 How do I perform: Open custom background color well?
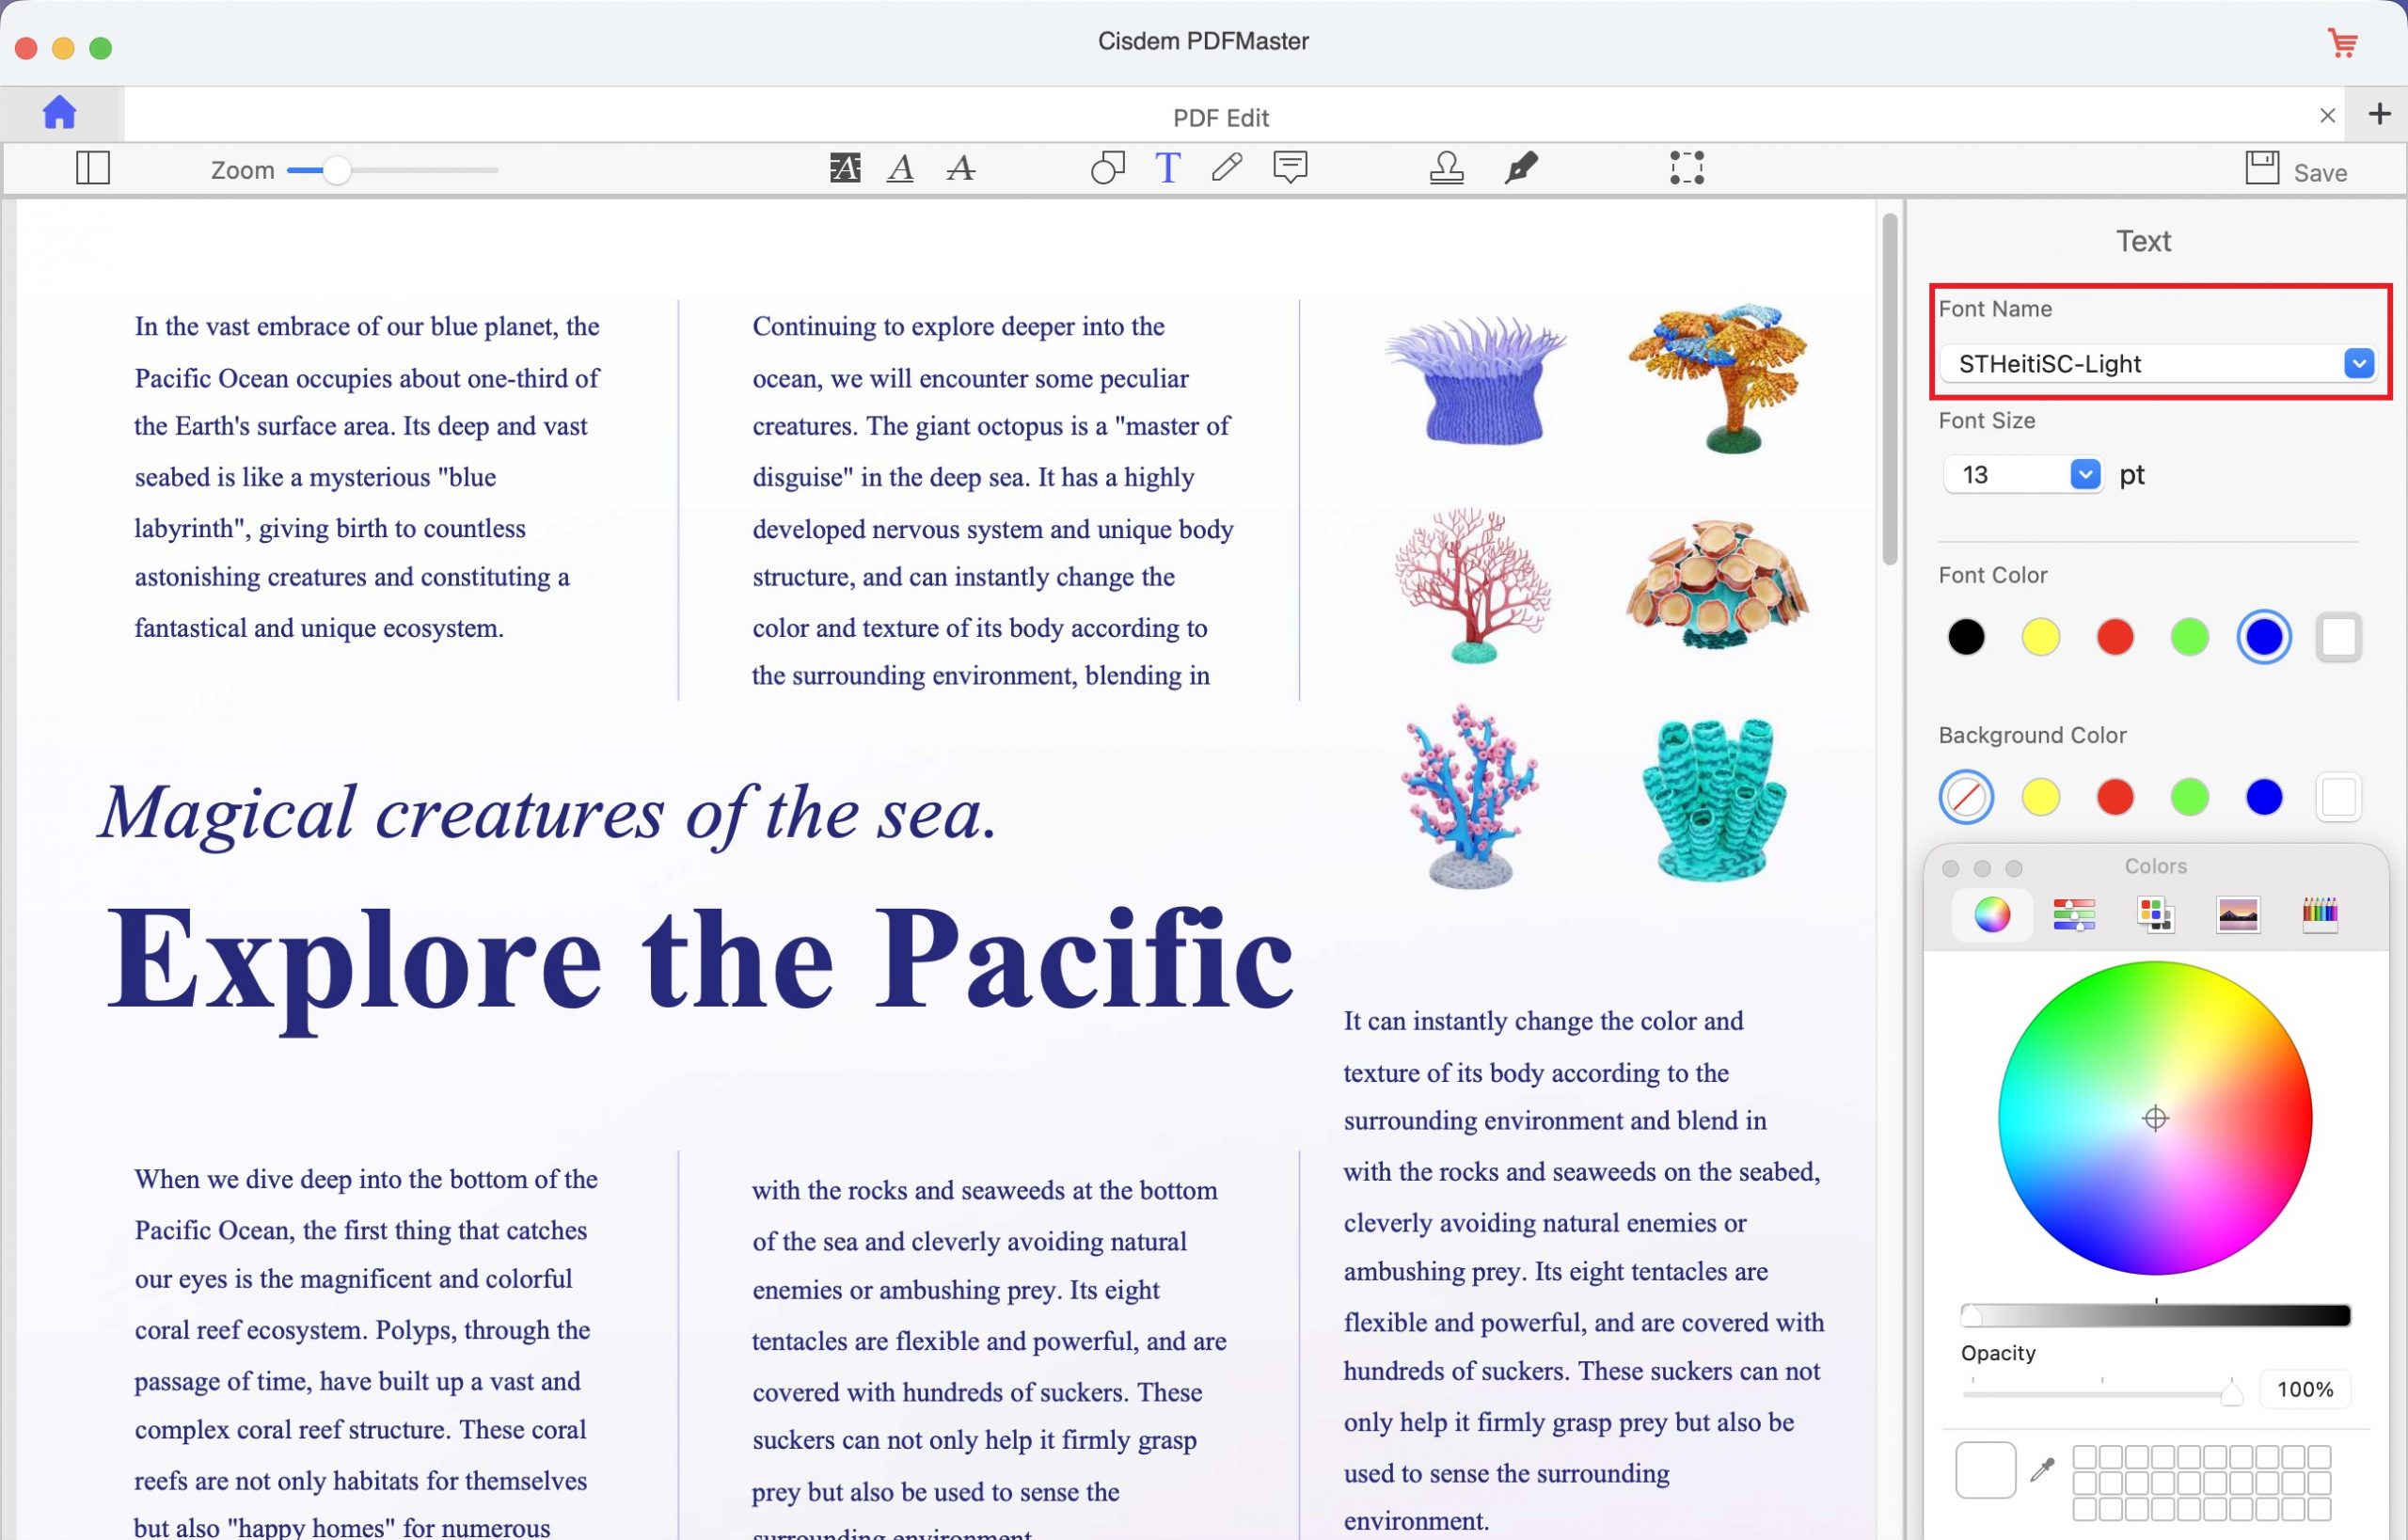pos(2339,797)
